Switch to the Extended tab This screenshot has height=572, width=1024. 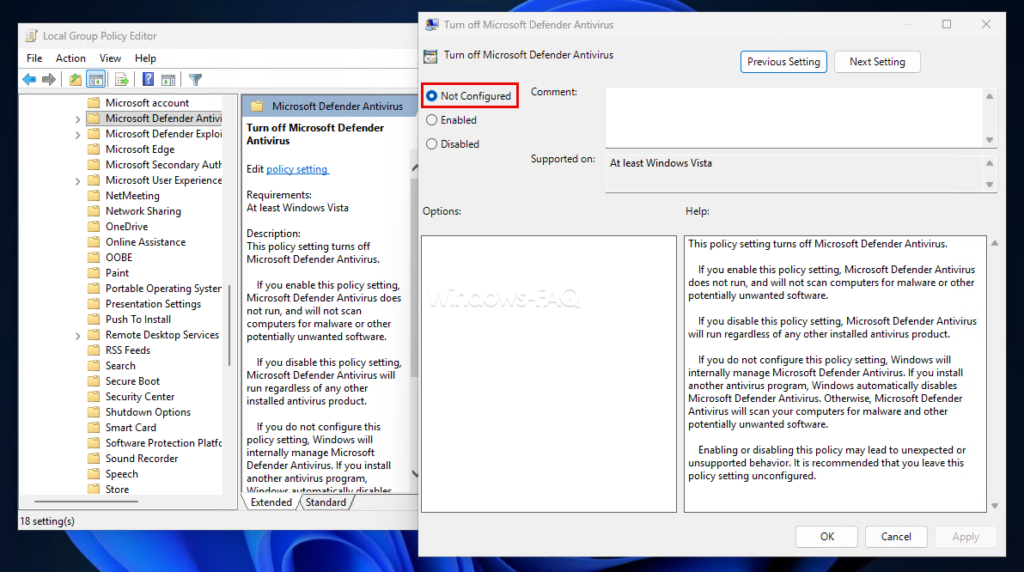[x=271, y=502]
